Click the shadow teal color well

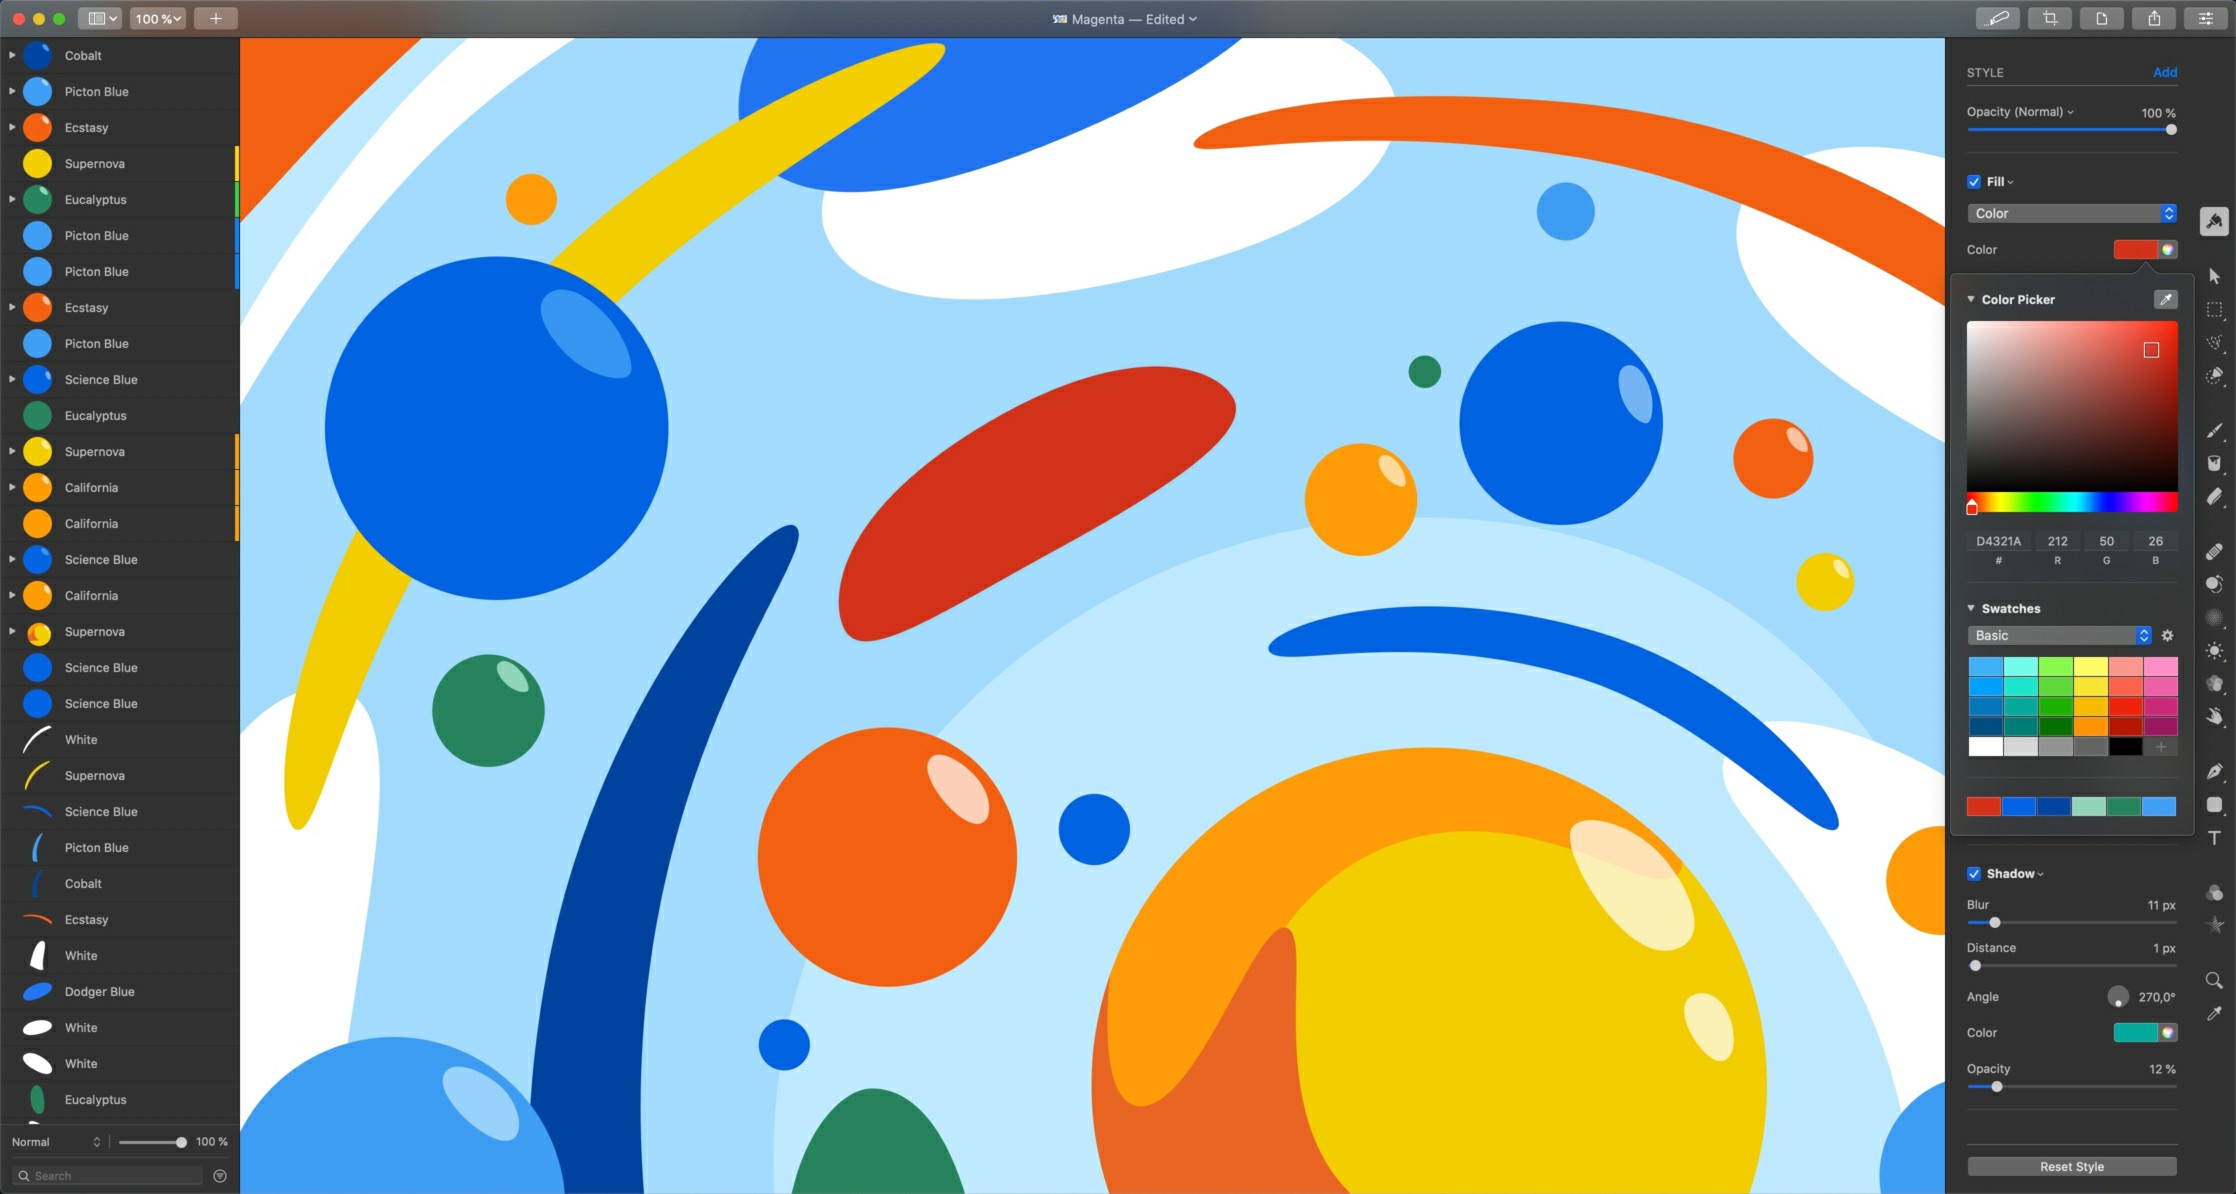[2135, 1033]
